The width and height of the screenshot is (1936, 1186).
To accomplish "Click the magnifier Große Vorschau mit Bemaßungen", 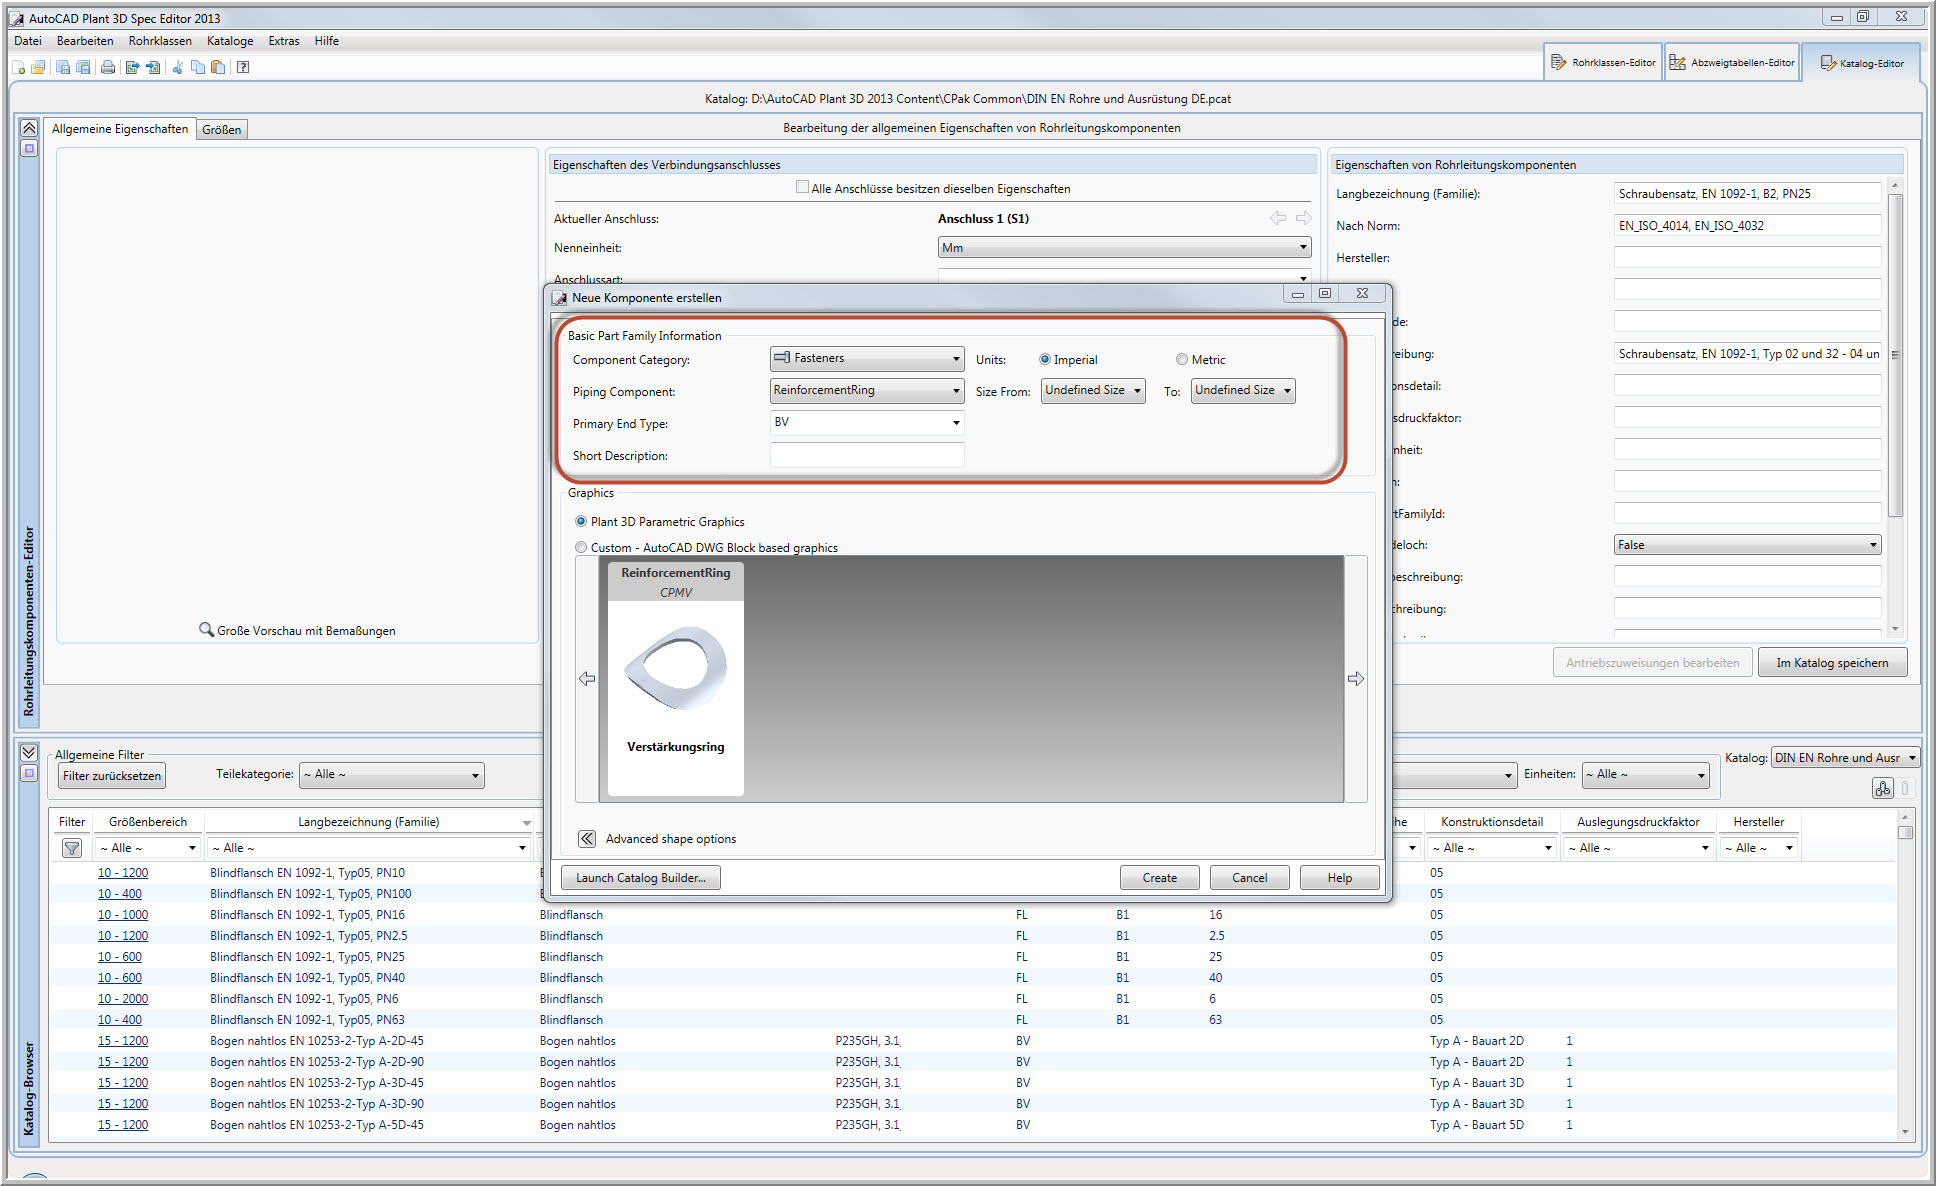I will [x=296, y=630].
